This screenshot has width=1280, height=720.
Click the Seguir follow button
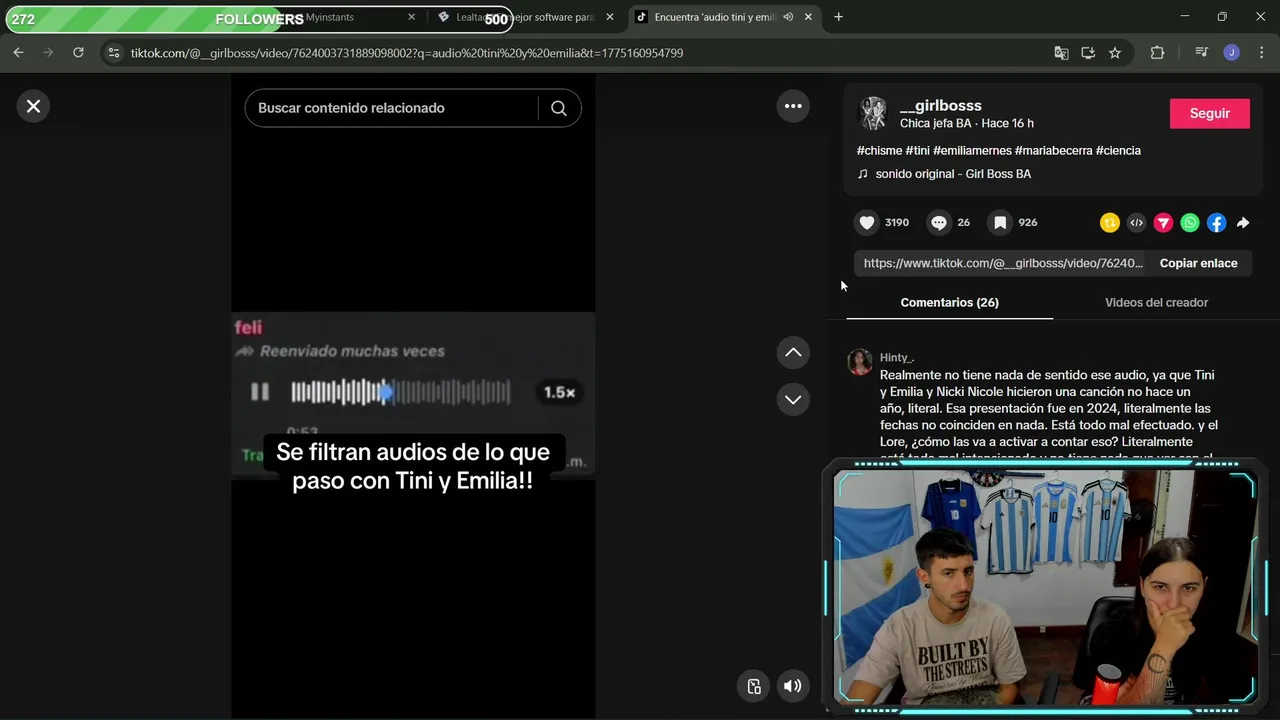tap(1209, 113)
